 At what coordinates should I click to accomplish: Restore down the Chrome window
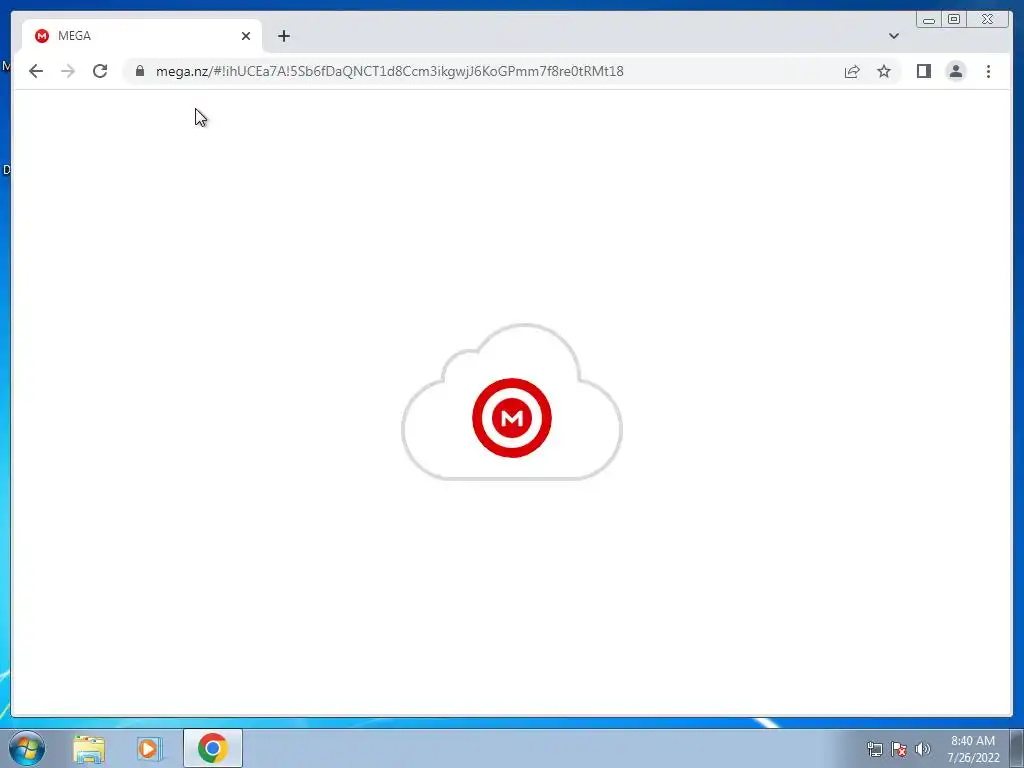[954, 20]
